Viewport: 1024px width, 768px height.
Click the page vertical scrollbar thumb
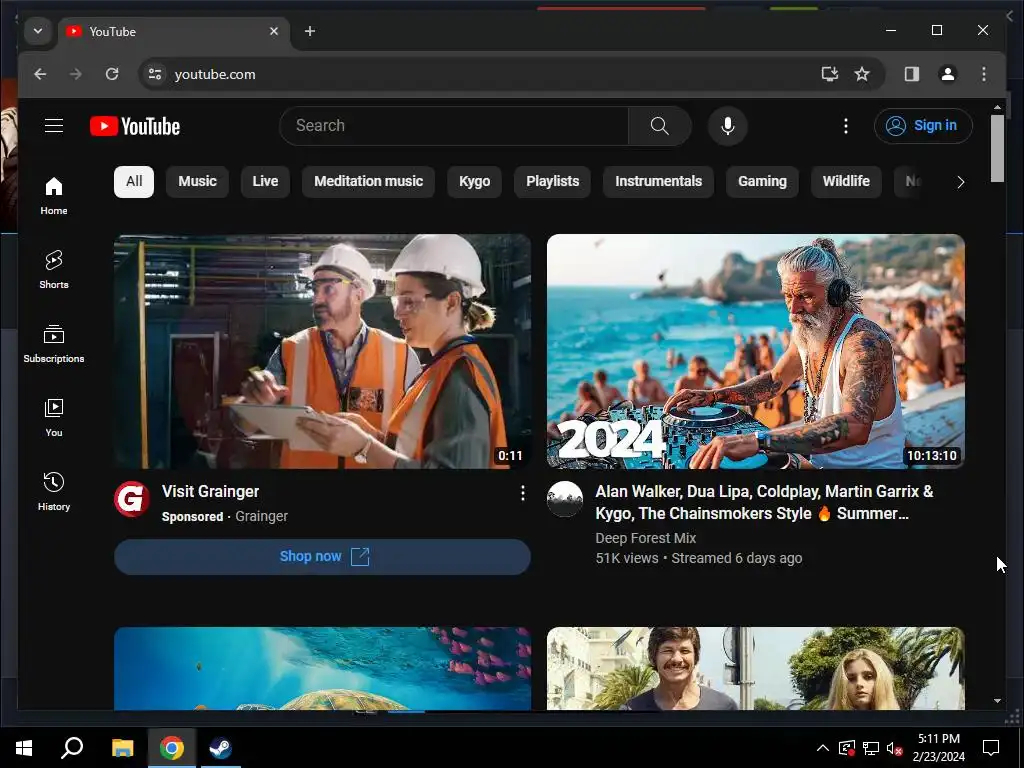point(997,149)
